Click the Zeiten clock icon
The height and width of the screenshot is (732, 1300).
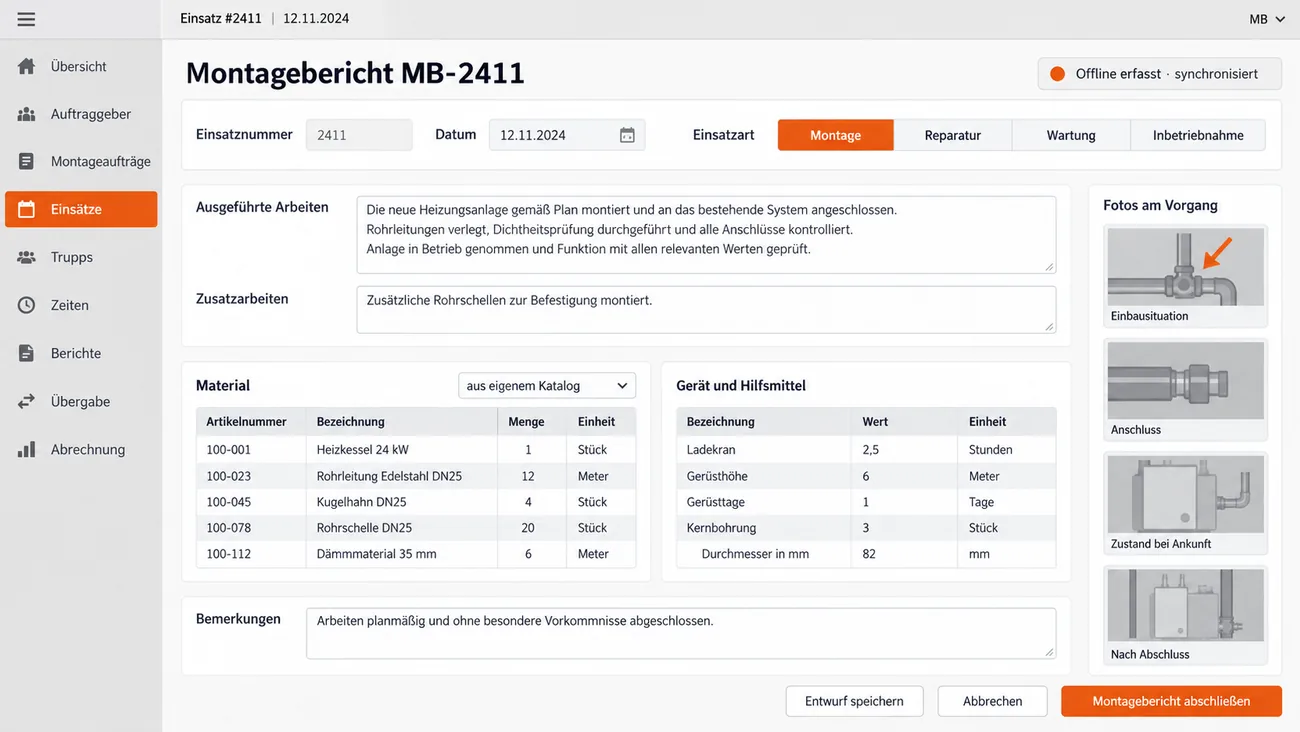point(27,305)
